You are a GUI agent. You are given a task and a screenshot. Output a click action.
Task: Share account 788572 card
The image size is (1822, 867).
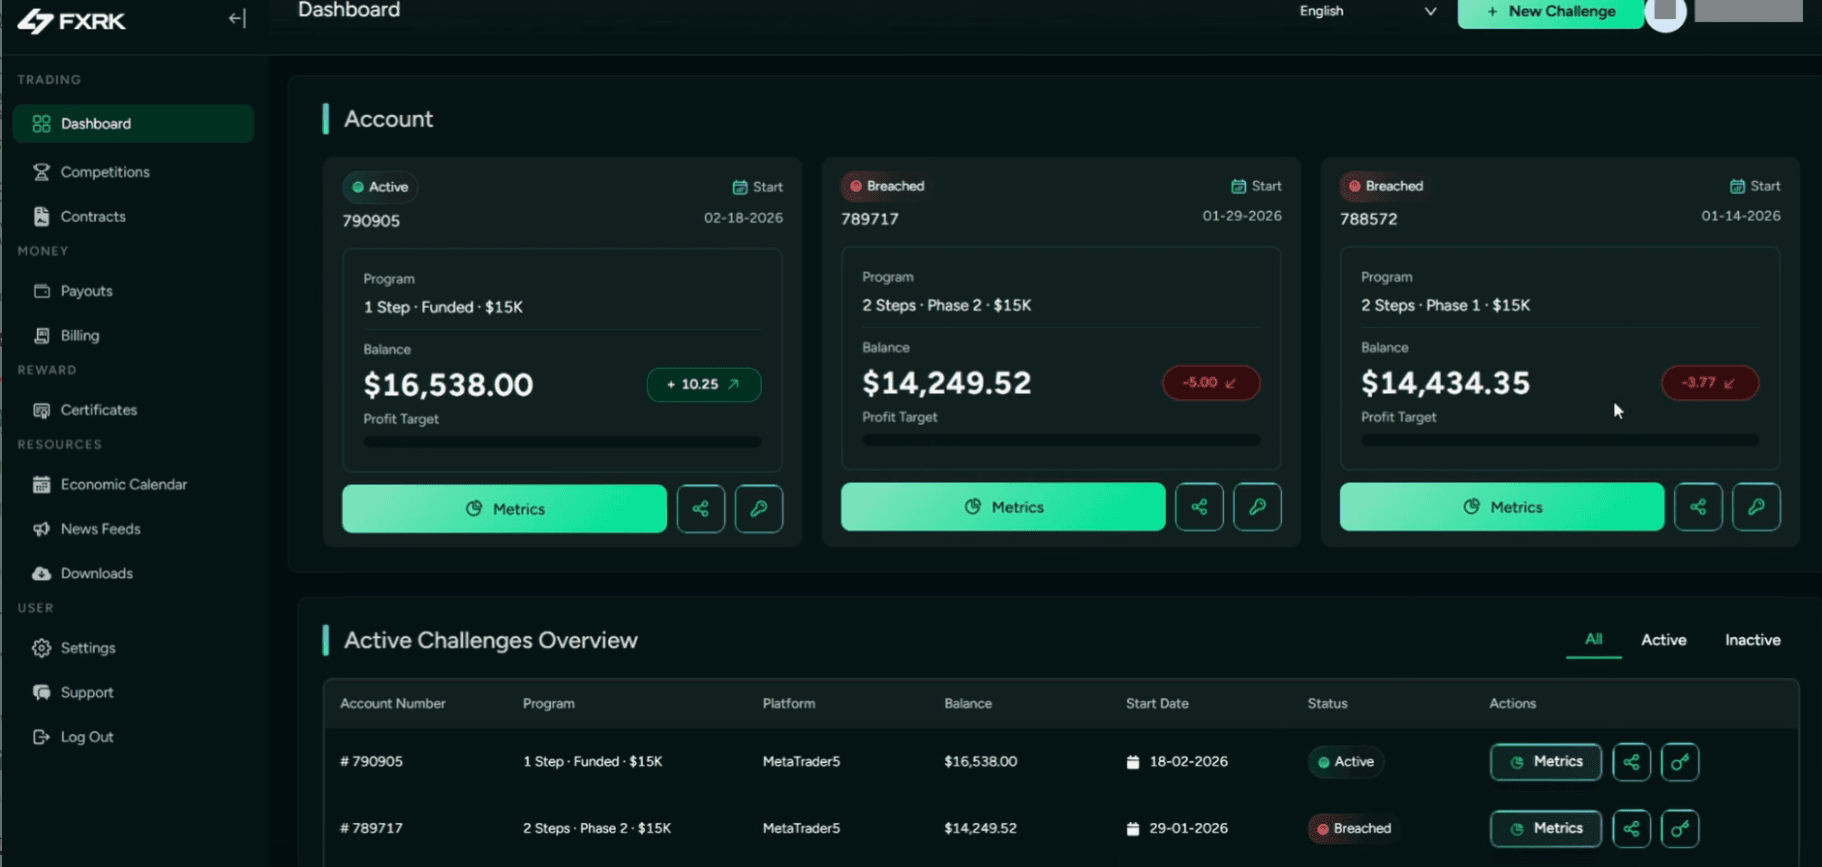pos(1698,507)
